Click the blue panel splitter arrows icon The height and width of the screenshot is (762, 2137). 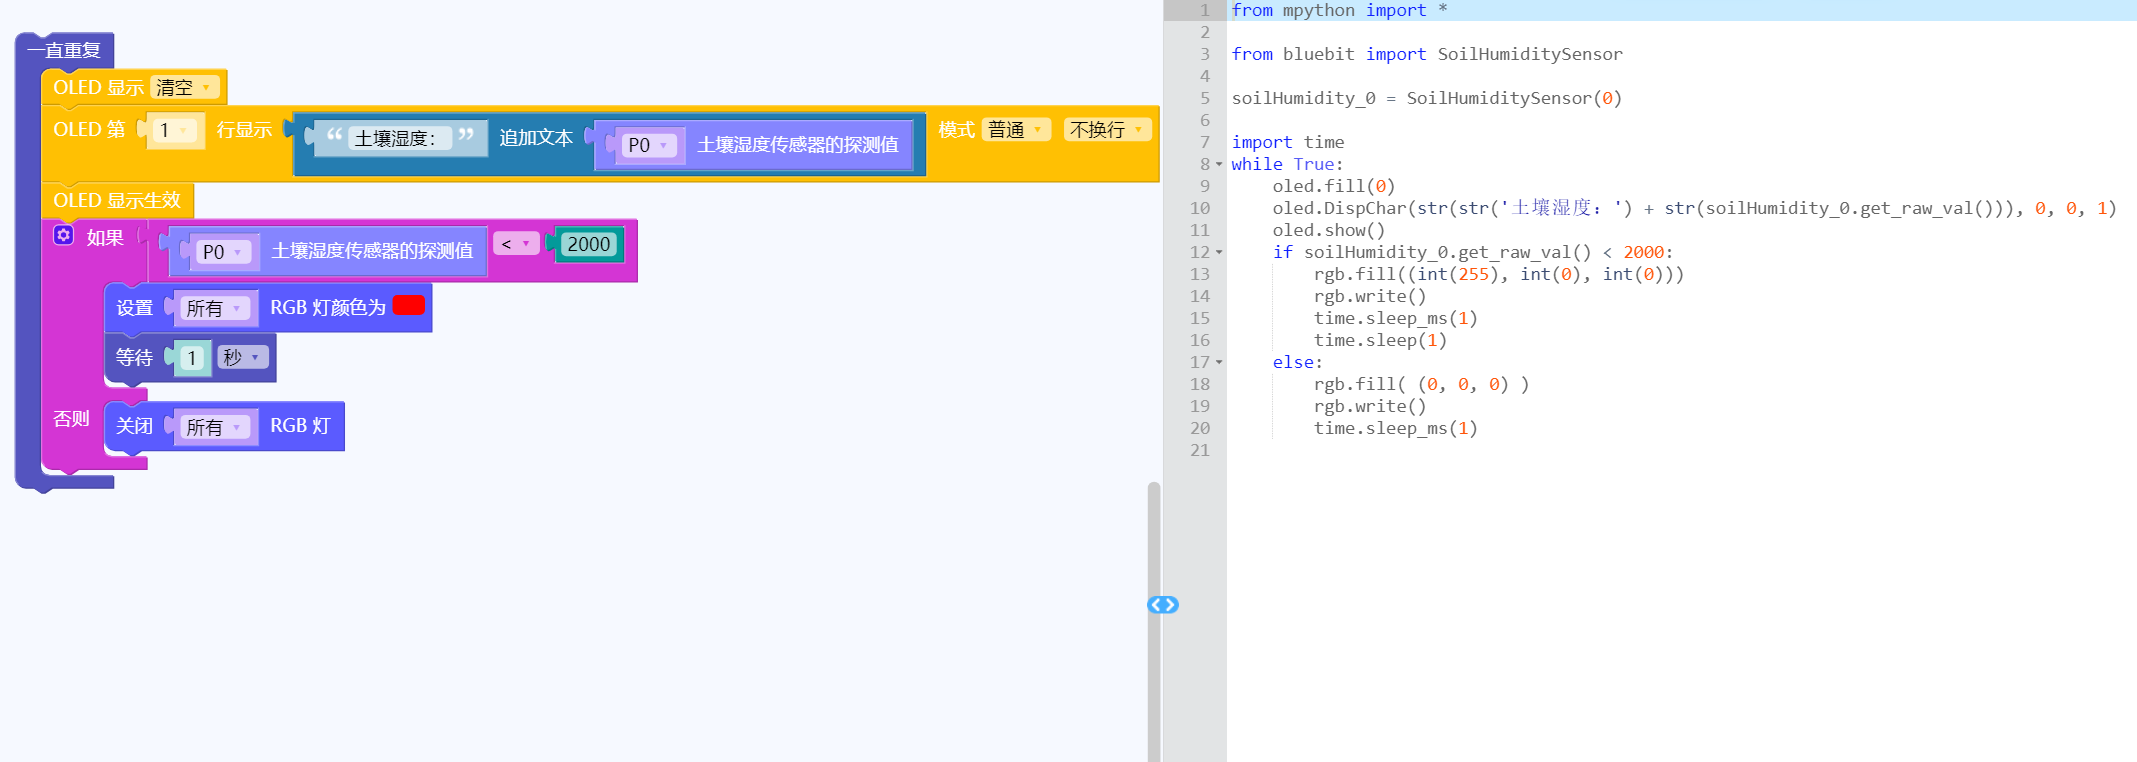(1163, 605)
